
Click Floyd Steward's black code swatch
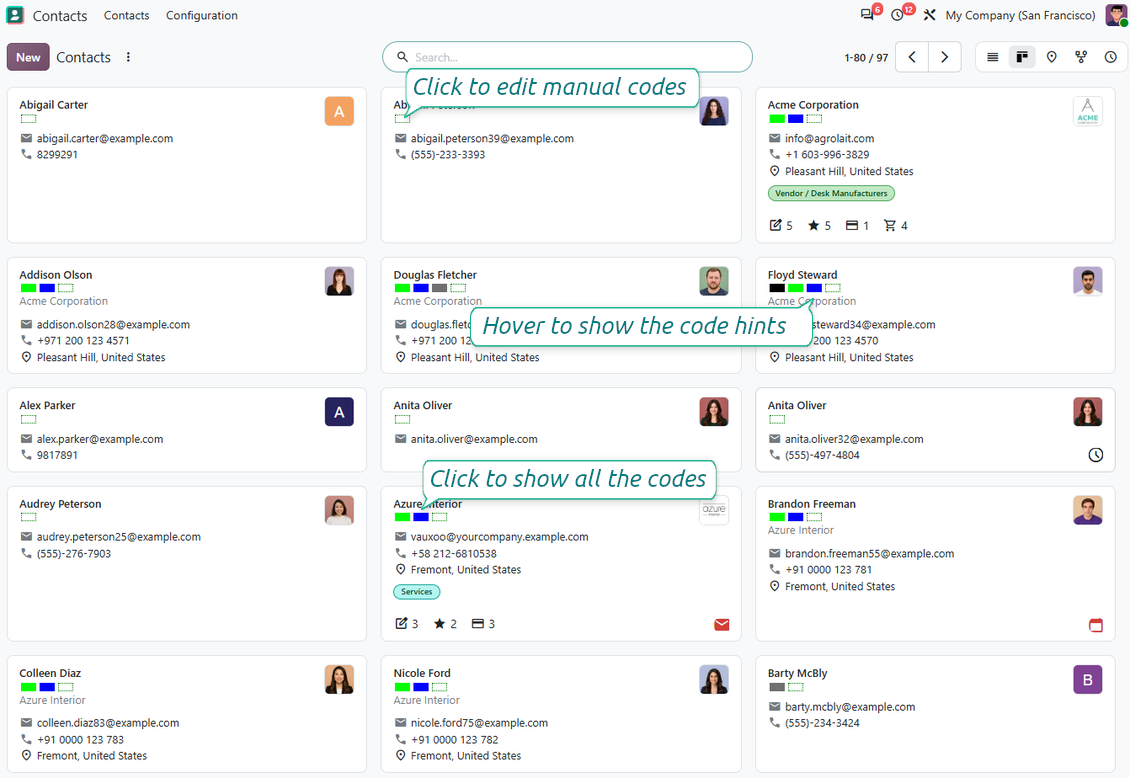pos(777,288)
